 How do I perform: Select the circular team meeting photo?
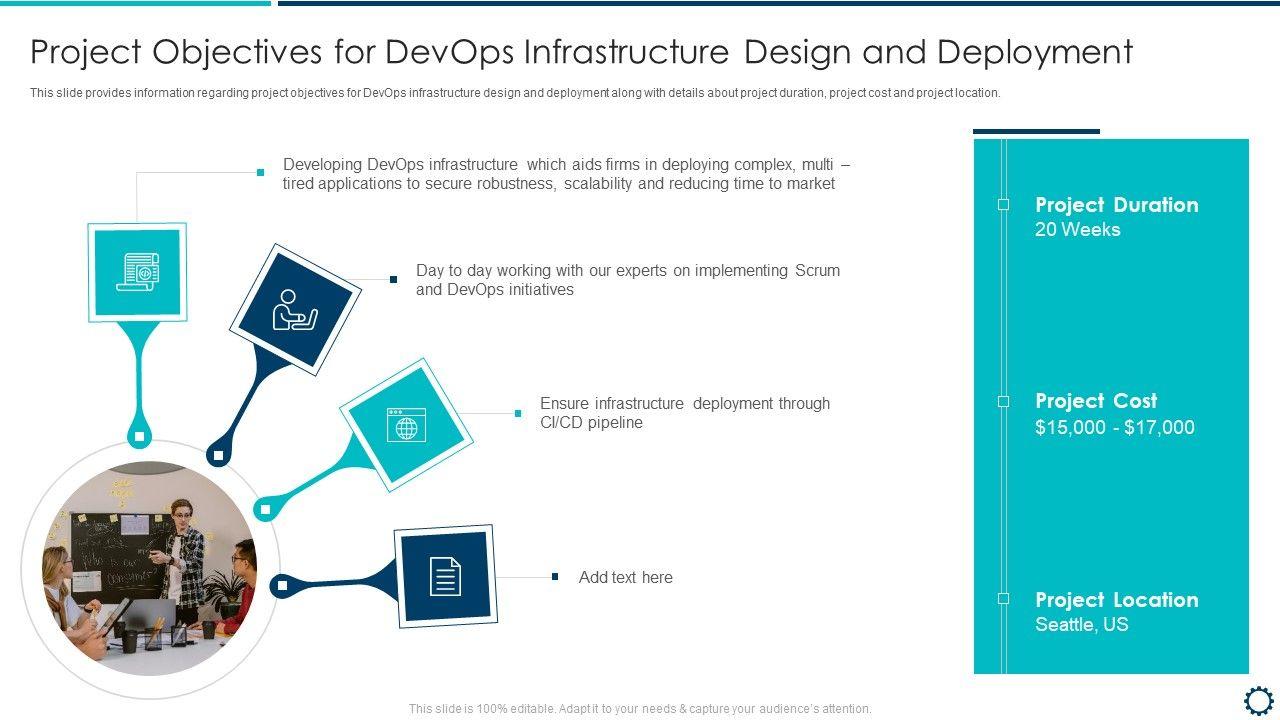tap(149, 568)
